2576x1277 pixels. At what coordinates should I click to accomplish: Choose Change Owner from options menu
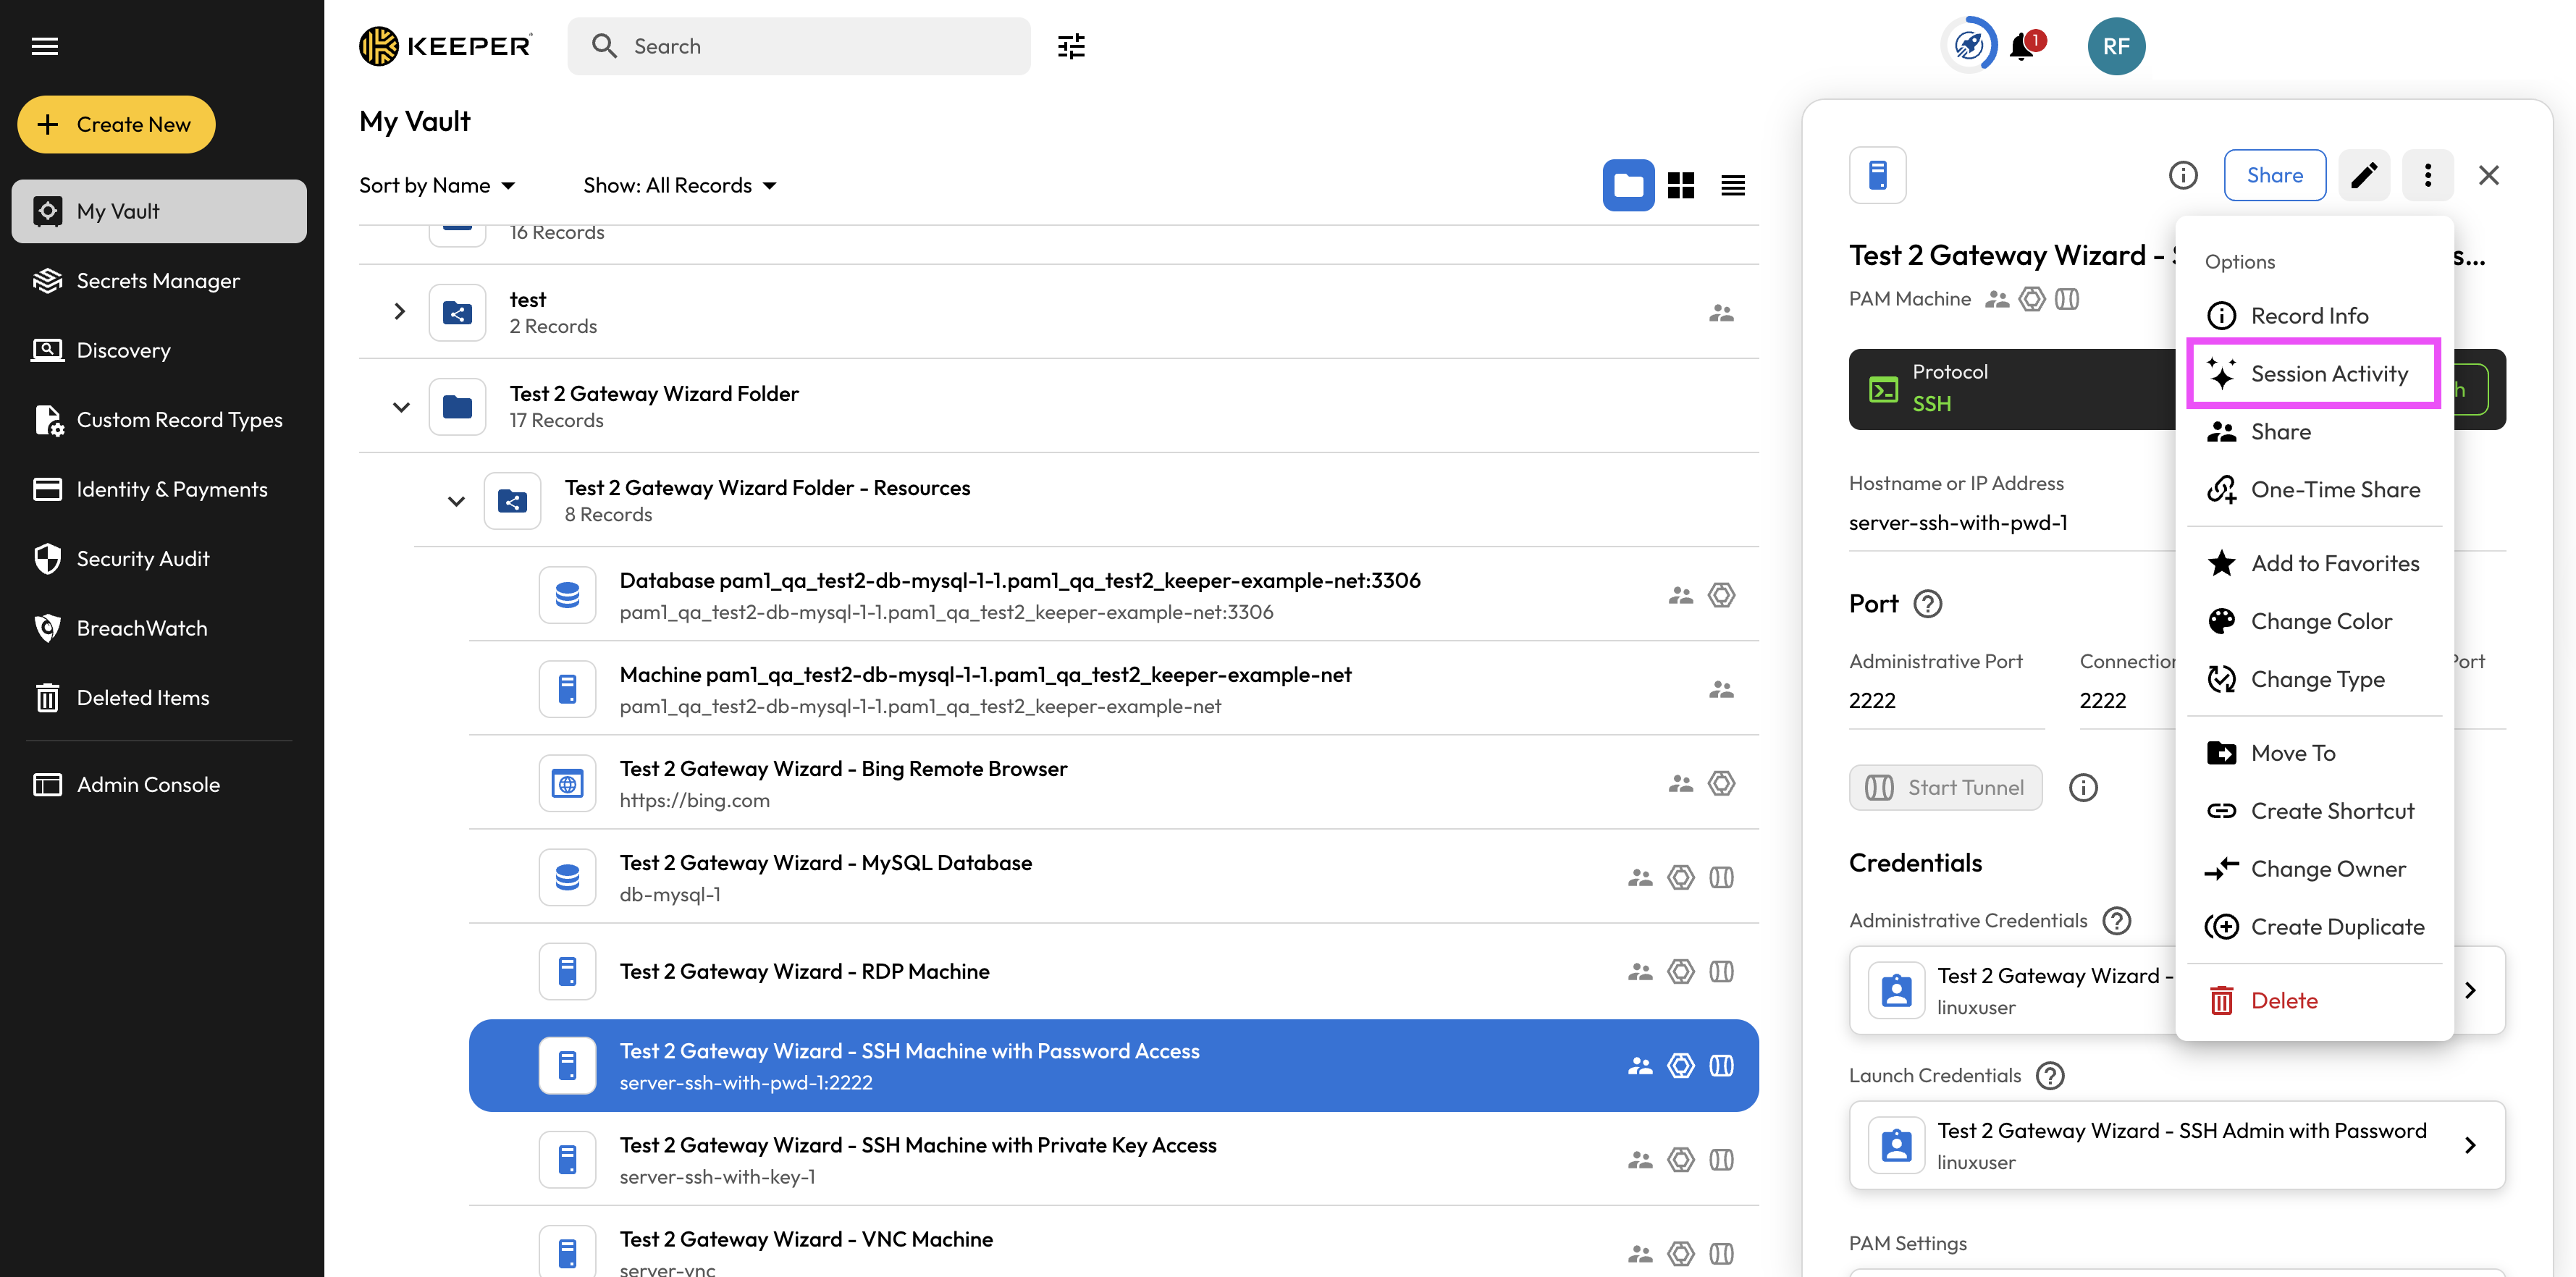(x=2327, y=869)
